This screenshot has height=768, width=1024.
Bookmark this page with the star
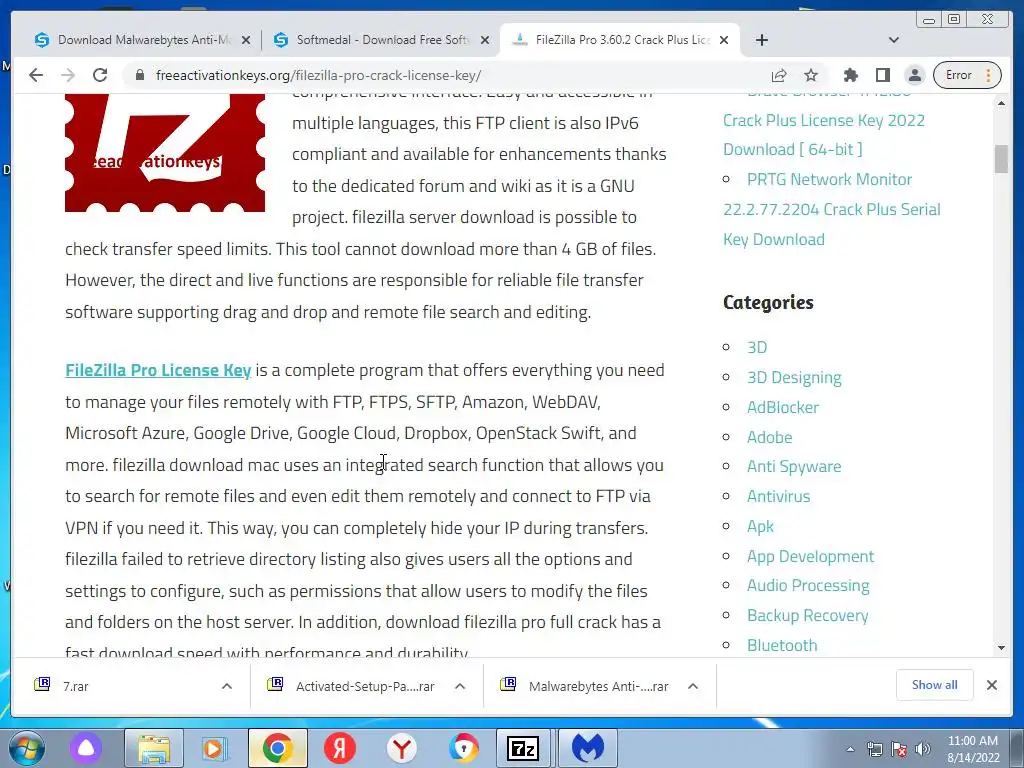[810, 75]
